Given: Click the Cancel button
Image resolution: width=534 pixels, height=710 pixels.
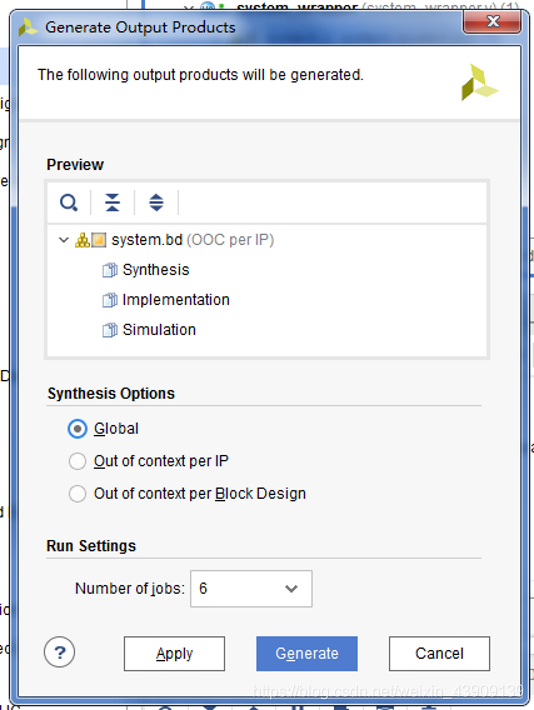Looking at the screenshot, I should point(439,653).
